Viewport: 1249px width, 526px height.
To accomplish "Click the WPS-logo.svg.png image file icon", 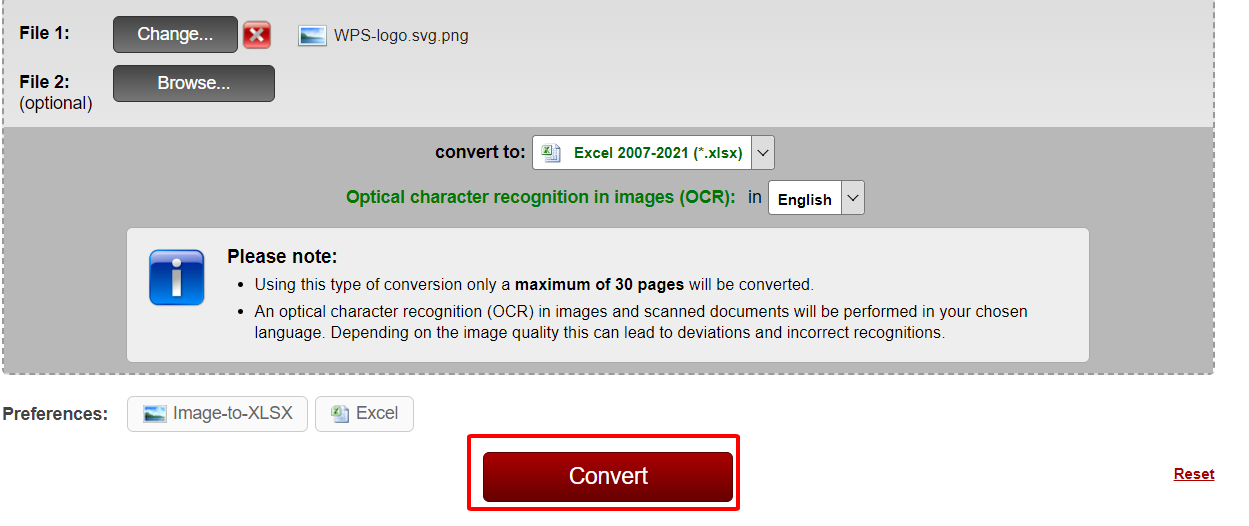I will point(313,36).
